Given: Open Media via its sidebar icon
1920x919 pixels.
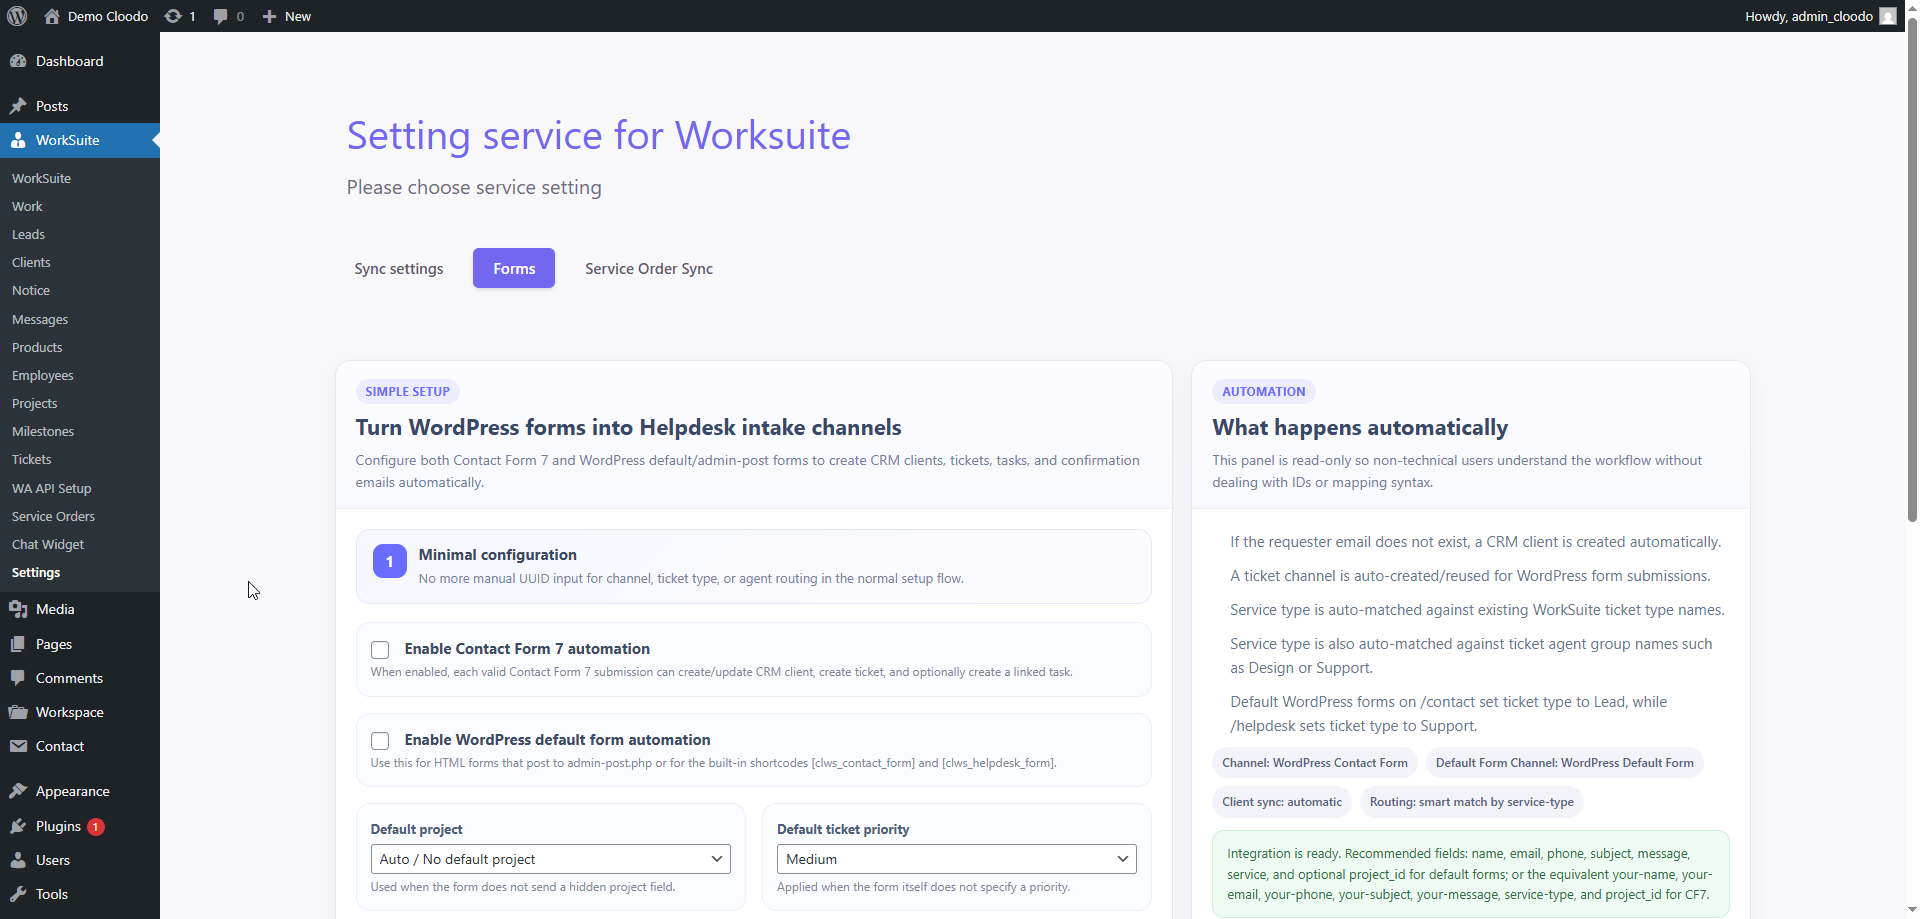Looking at the screenshot, I should coord(20,609).
